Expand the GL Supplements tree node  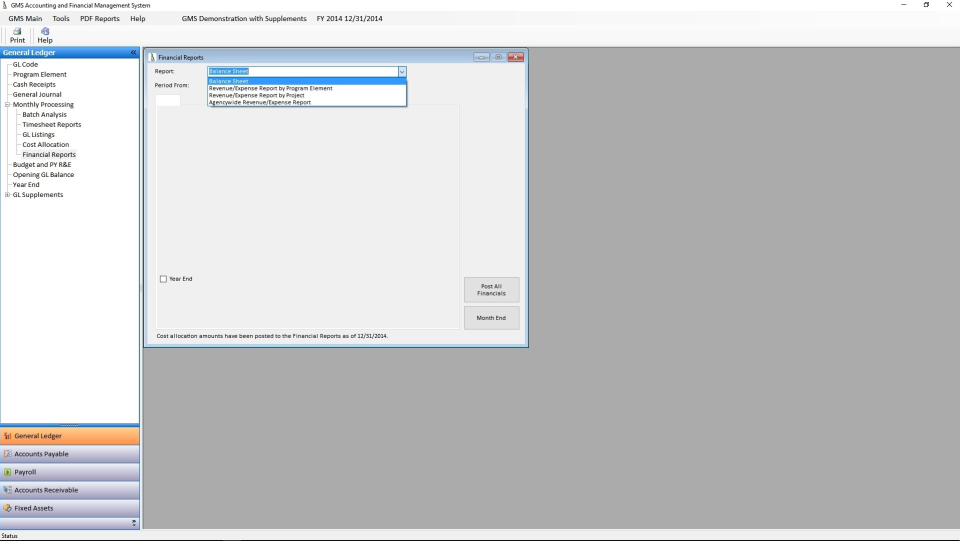click(x=7, y=195)
